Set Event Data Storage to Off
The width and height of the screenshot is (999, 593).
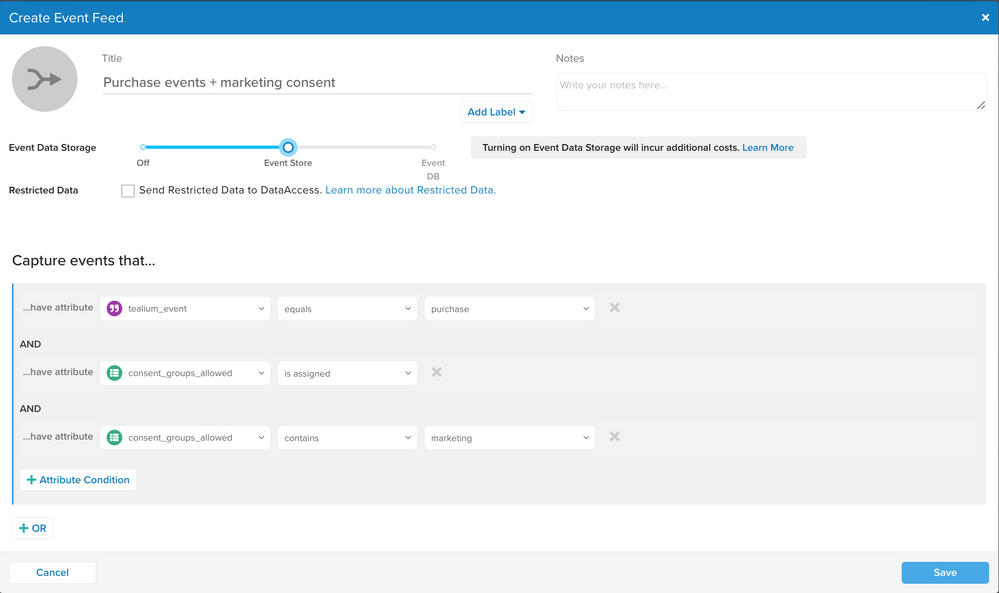tap(143, 147)
